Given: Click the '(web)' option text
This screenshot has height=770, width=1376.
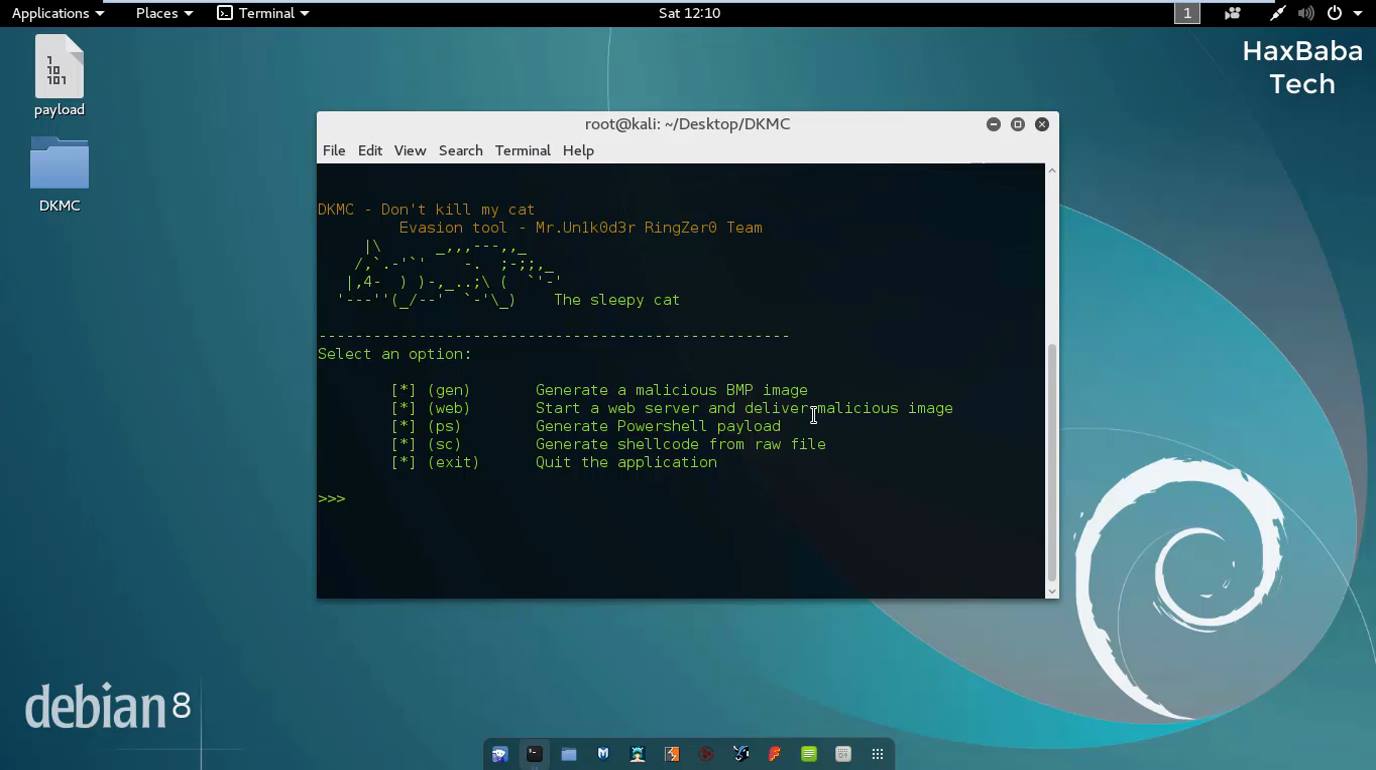Looking at the screenshot, I should 449,408.
